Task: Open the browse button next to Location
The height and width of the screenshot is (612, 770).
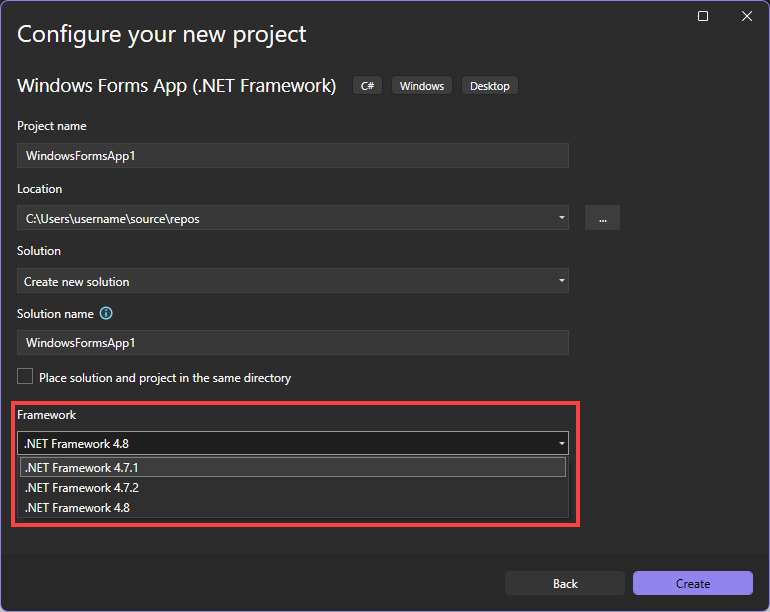Action: [602, 218]
